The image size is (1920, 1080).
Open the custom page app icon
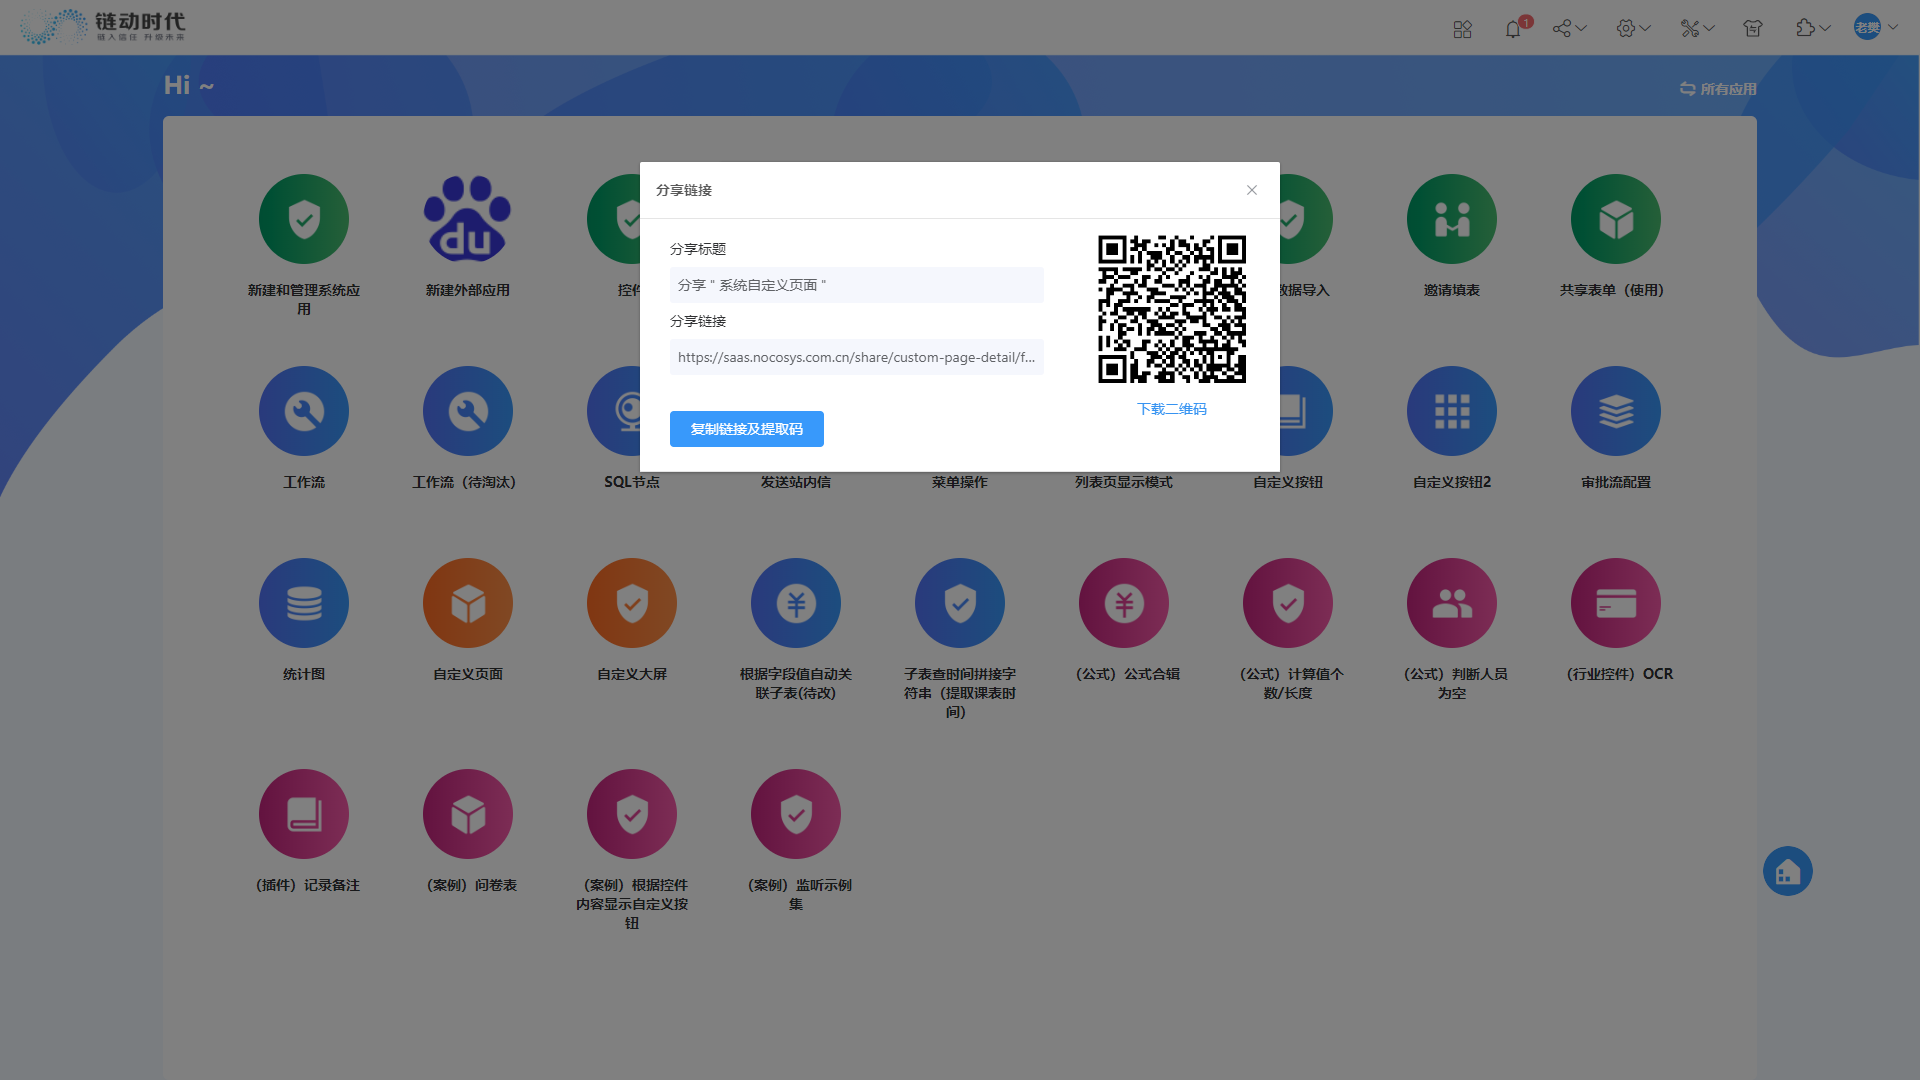point(468,603)
